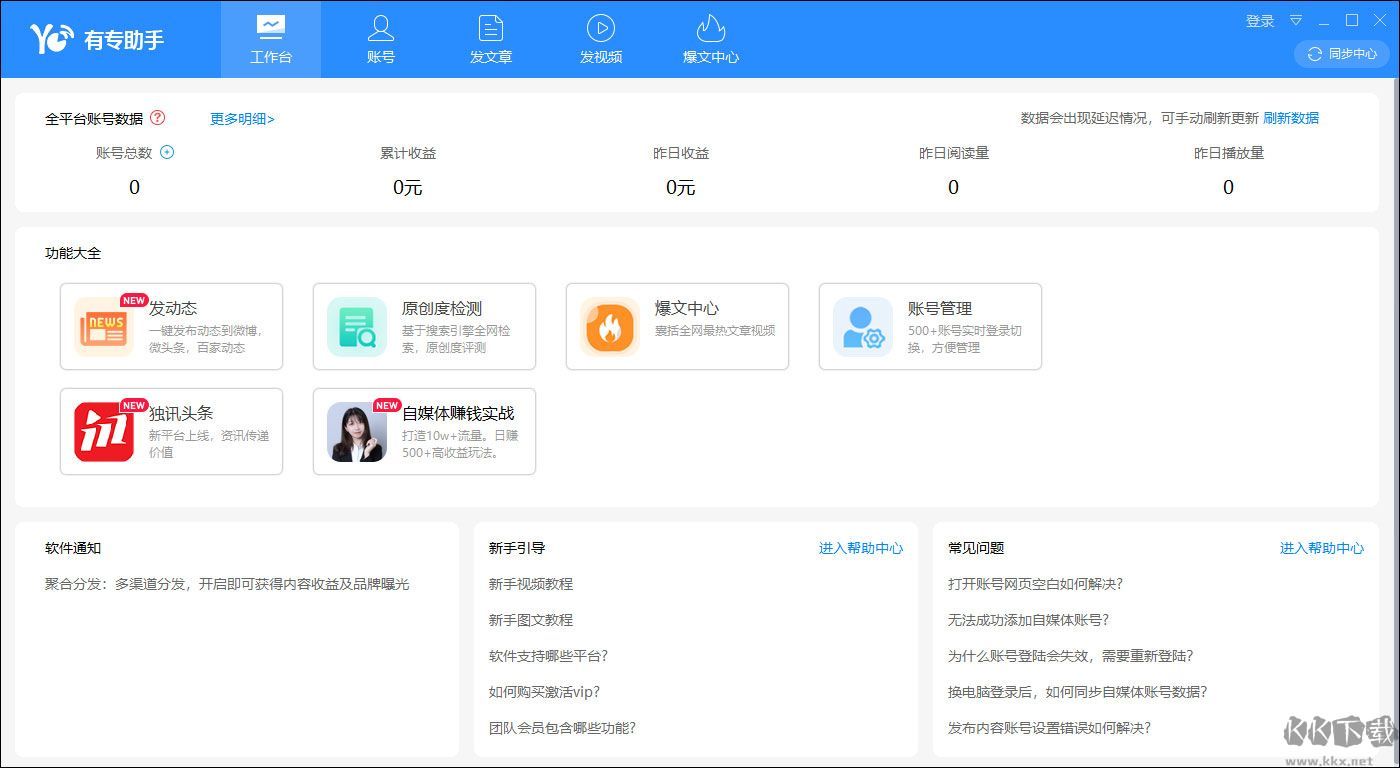Click 如何购买激活vip?
Viewport: 1400px width, 768px height.
click(545, 692)
